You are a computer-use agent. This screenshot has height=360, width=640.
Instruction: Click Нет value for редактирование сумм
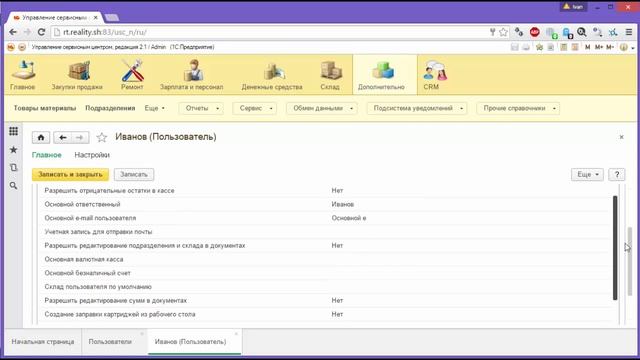coord(337,300)
